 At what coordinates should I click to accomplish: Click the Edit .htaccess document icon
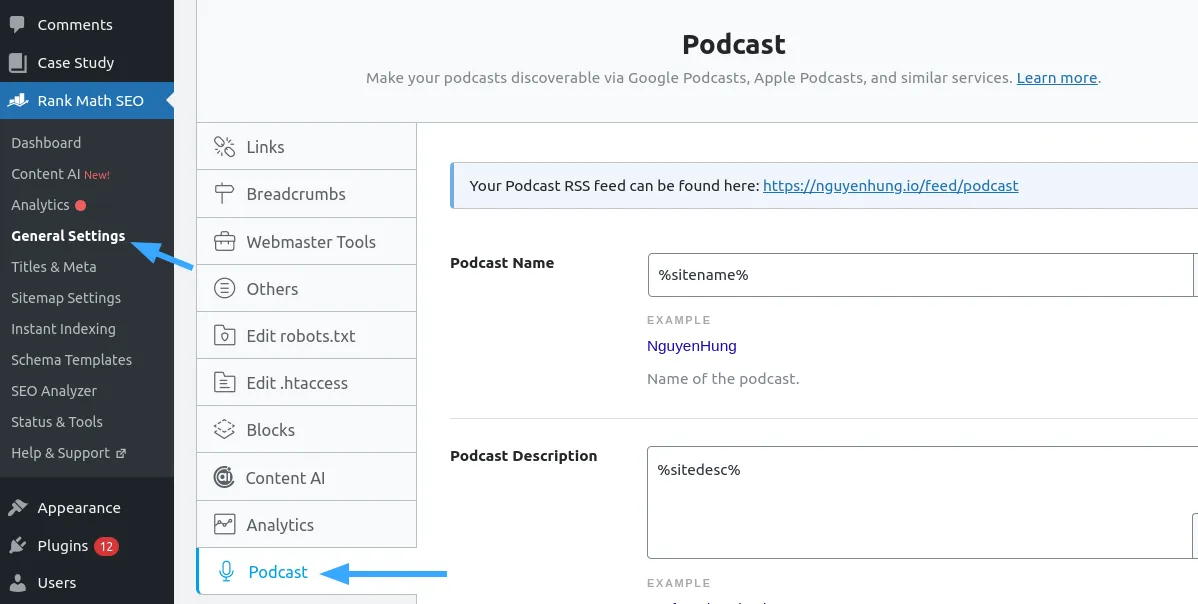tap(224, 383)
